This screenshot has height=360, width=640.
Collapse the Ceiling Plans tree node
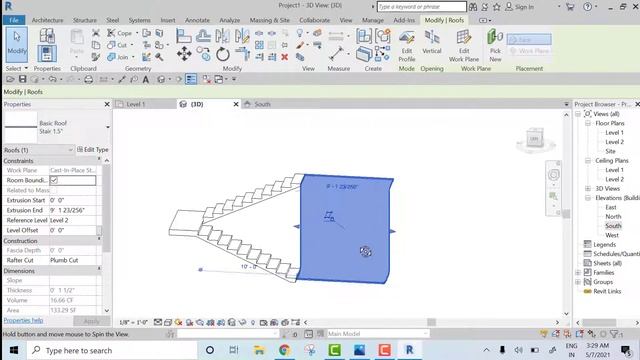(588, 160)
